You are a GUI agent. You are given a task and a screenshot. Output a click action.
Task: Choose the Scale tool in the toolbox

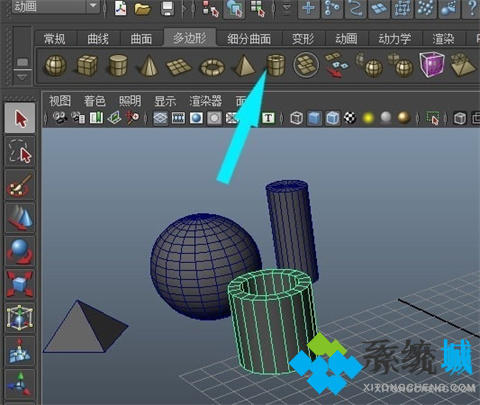point(20,284)
